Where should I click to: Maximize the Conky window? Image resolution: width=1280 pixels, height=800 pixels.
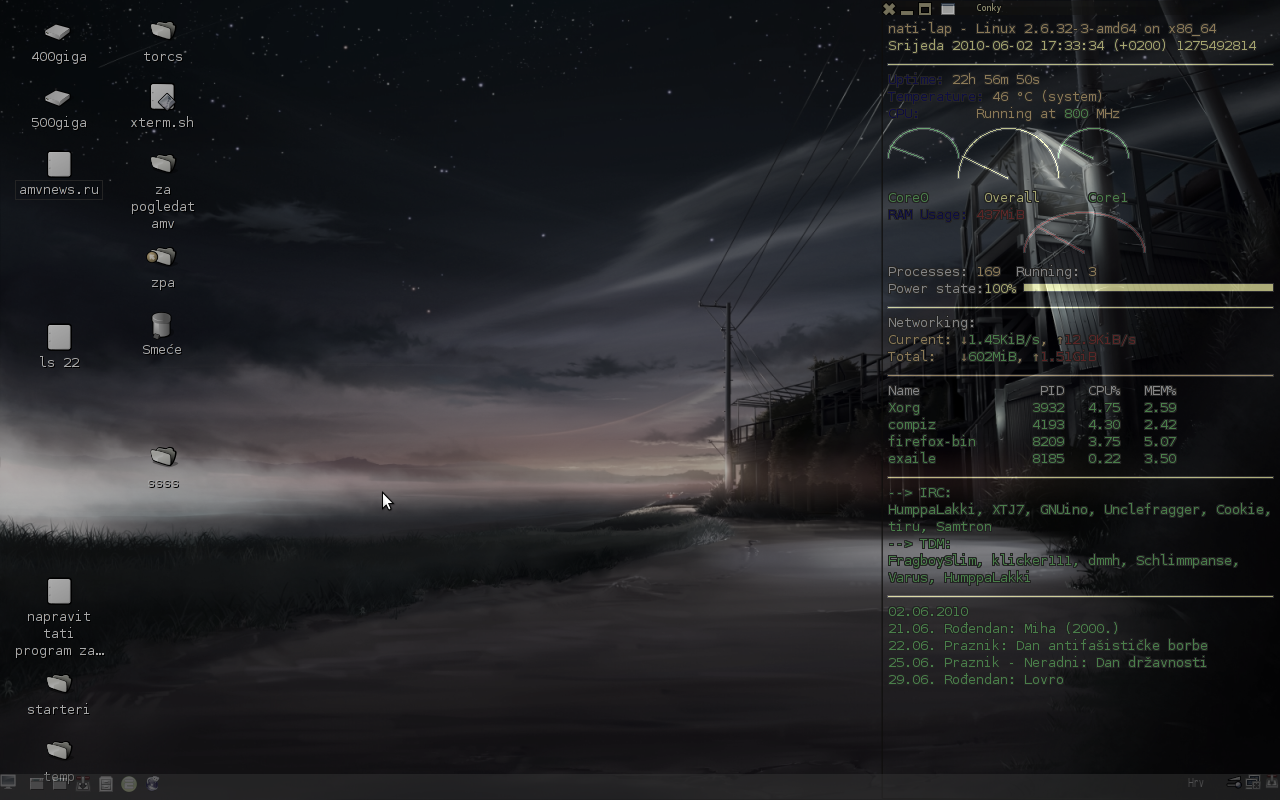(925, 9)
